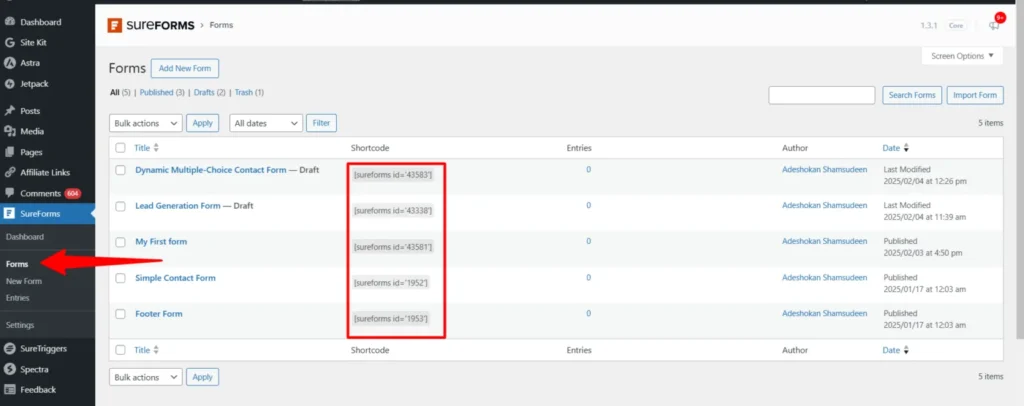The width and height of the screenshot is (1024, 406).
Task: Open the notifications megaphone icon
Action: pyautogui.click(x=994, y=25)
